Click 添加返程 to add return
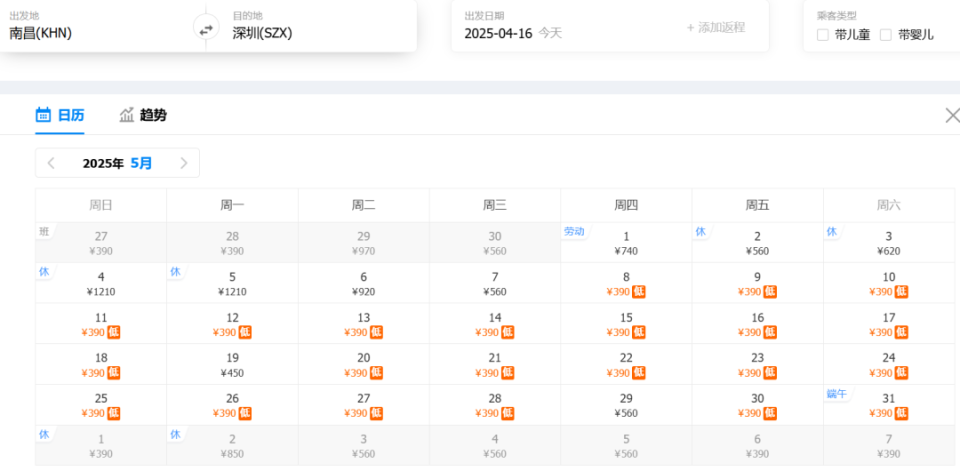Viewport: 960px width, 471px height. [716, 28]
